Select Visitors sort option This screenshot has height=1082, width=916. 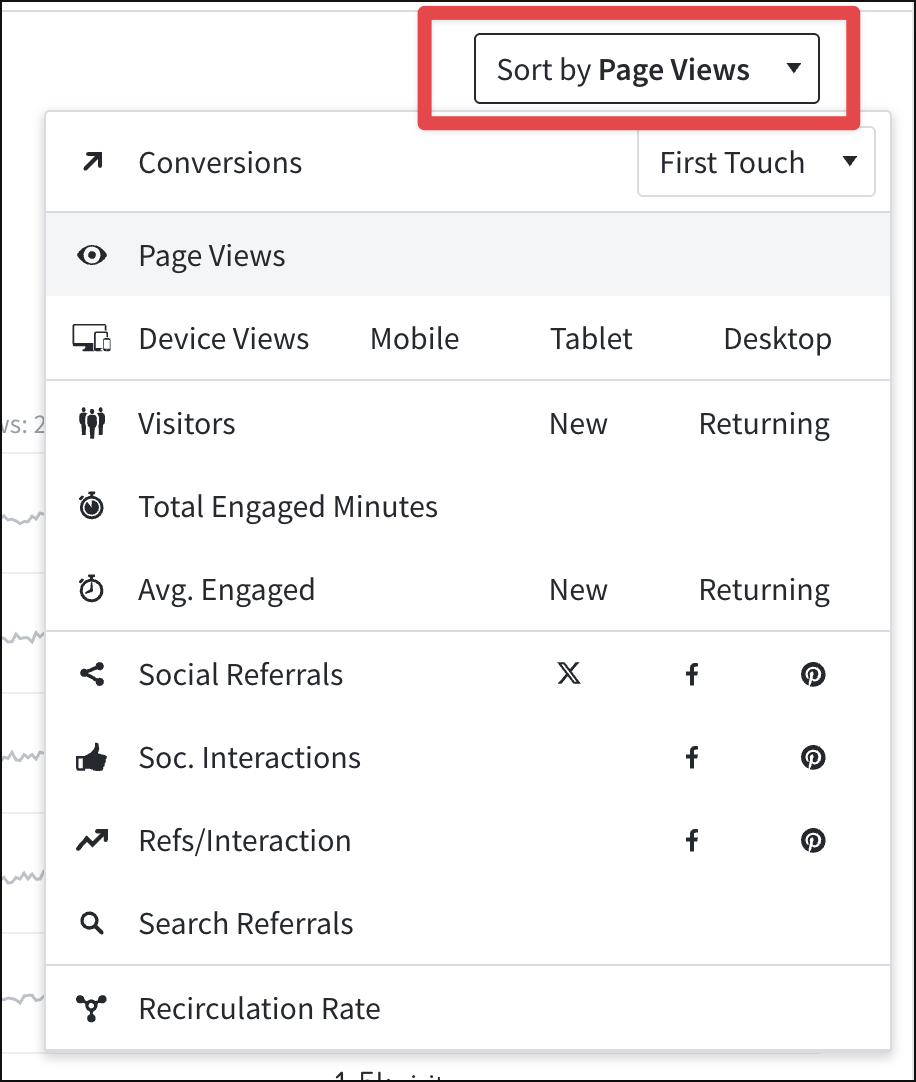[x=186, y=424]
